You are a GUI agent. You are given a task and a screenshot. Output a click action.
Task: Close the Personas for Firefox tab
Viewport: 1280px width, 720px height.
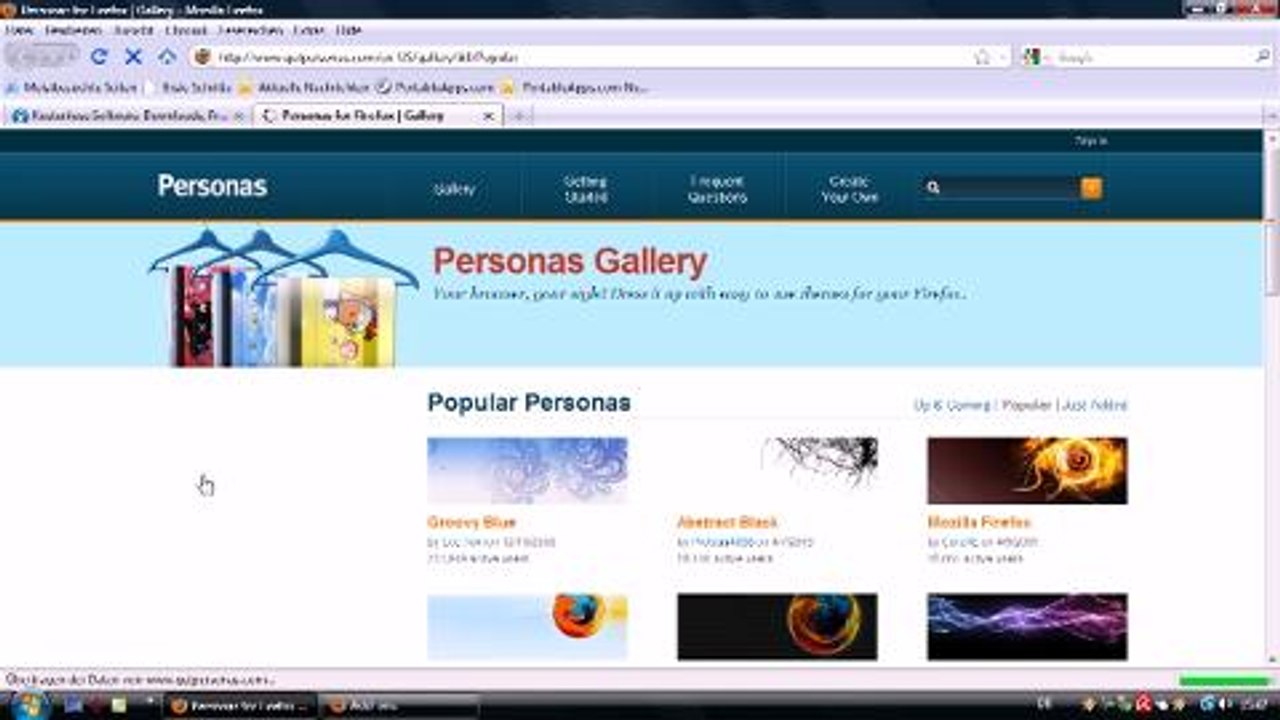(x=488, y=116)
